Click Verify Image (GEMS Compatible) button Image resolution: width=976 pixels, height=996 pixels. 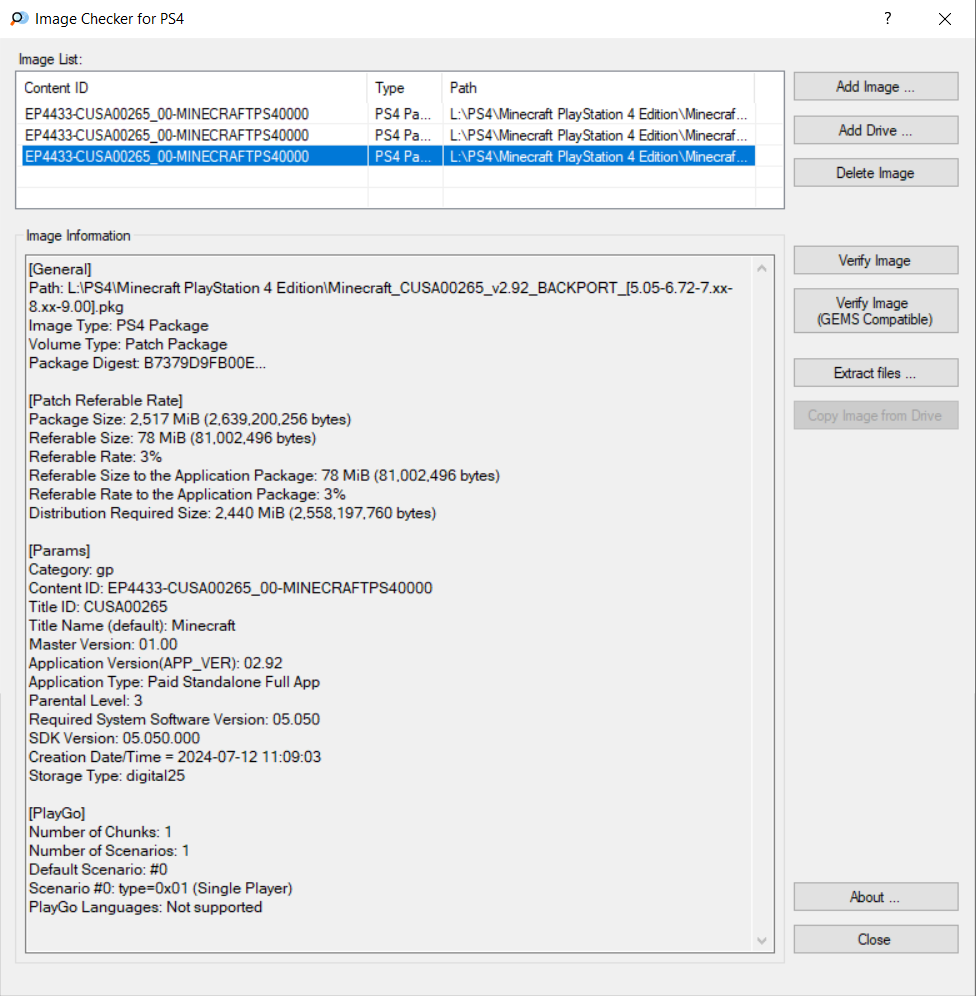[x=876, y=311]
